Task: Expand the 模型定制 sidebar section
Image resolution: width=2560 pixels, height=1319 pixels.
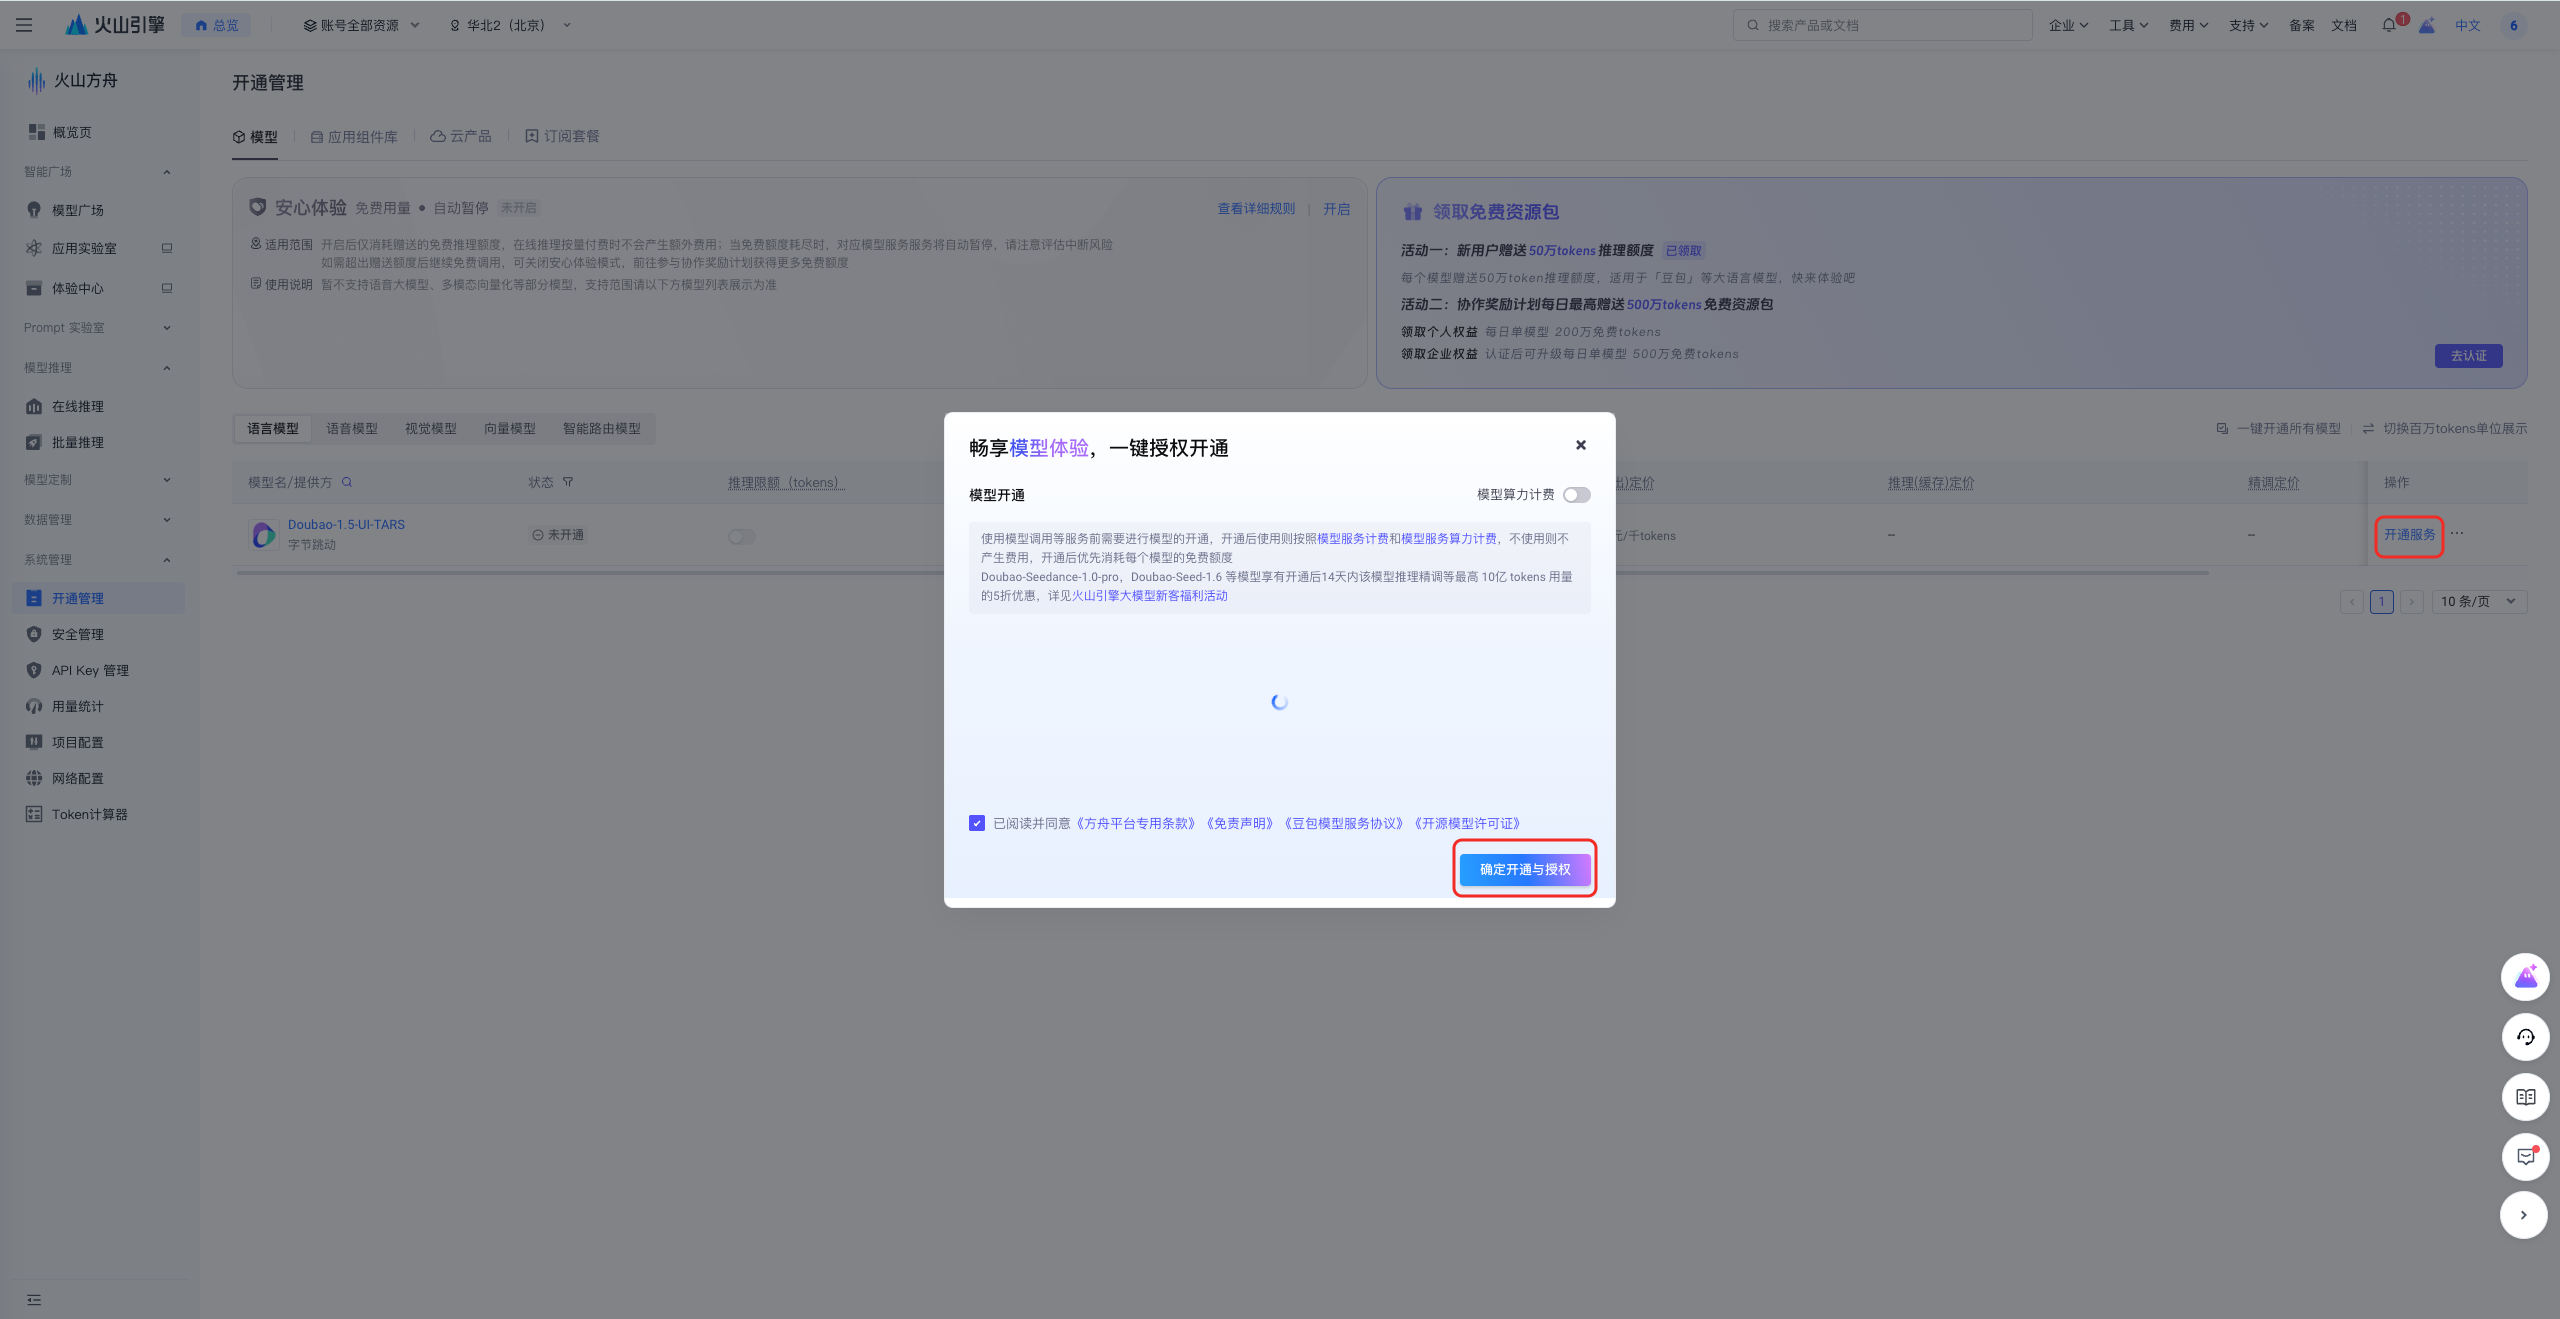Action: pyautogui.click(x=95, y=480)
